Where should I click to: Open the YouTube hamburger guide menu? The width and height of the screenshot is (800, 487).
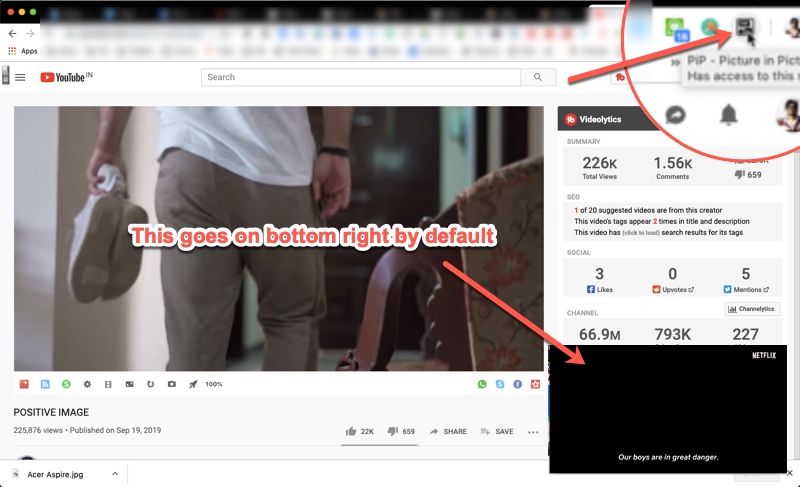tap(20, 78)
